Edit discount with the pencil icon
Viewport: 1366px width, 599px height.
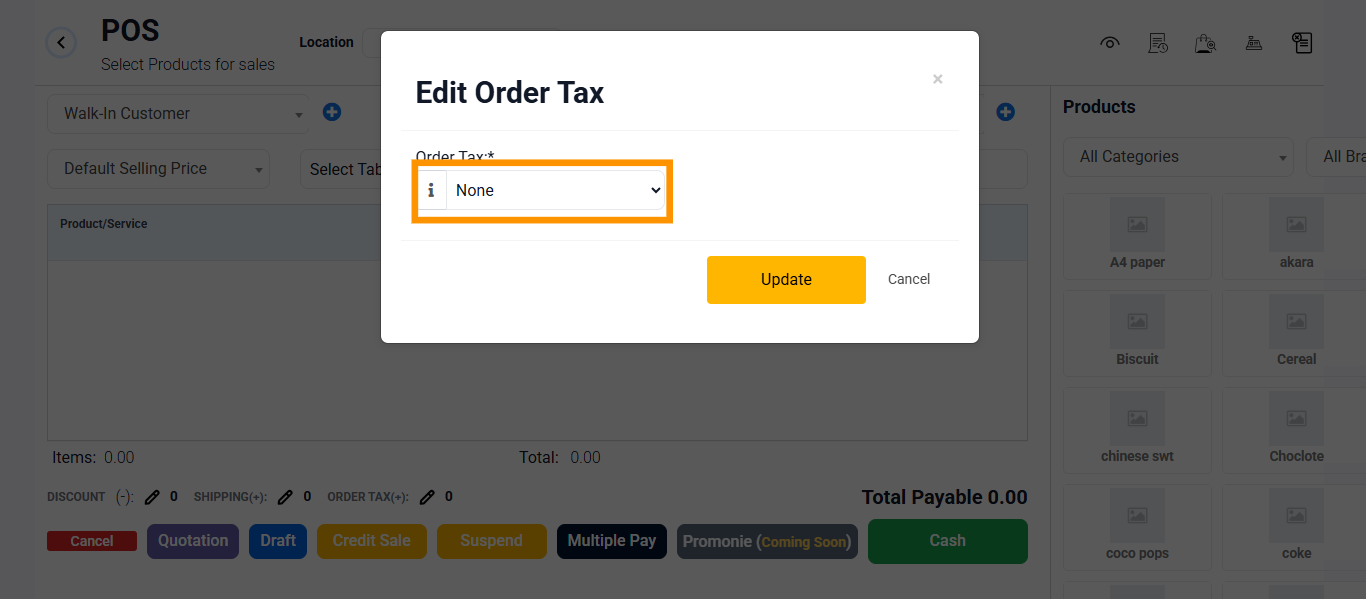152,497
